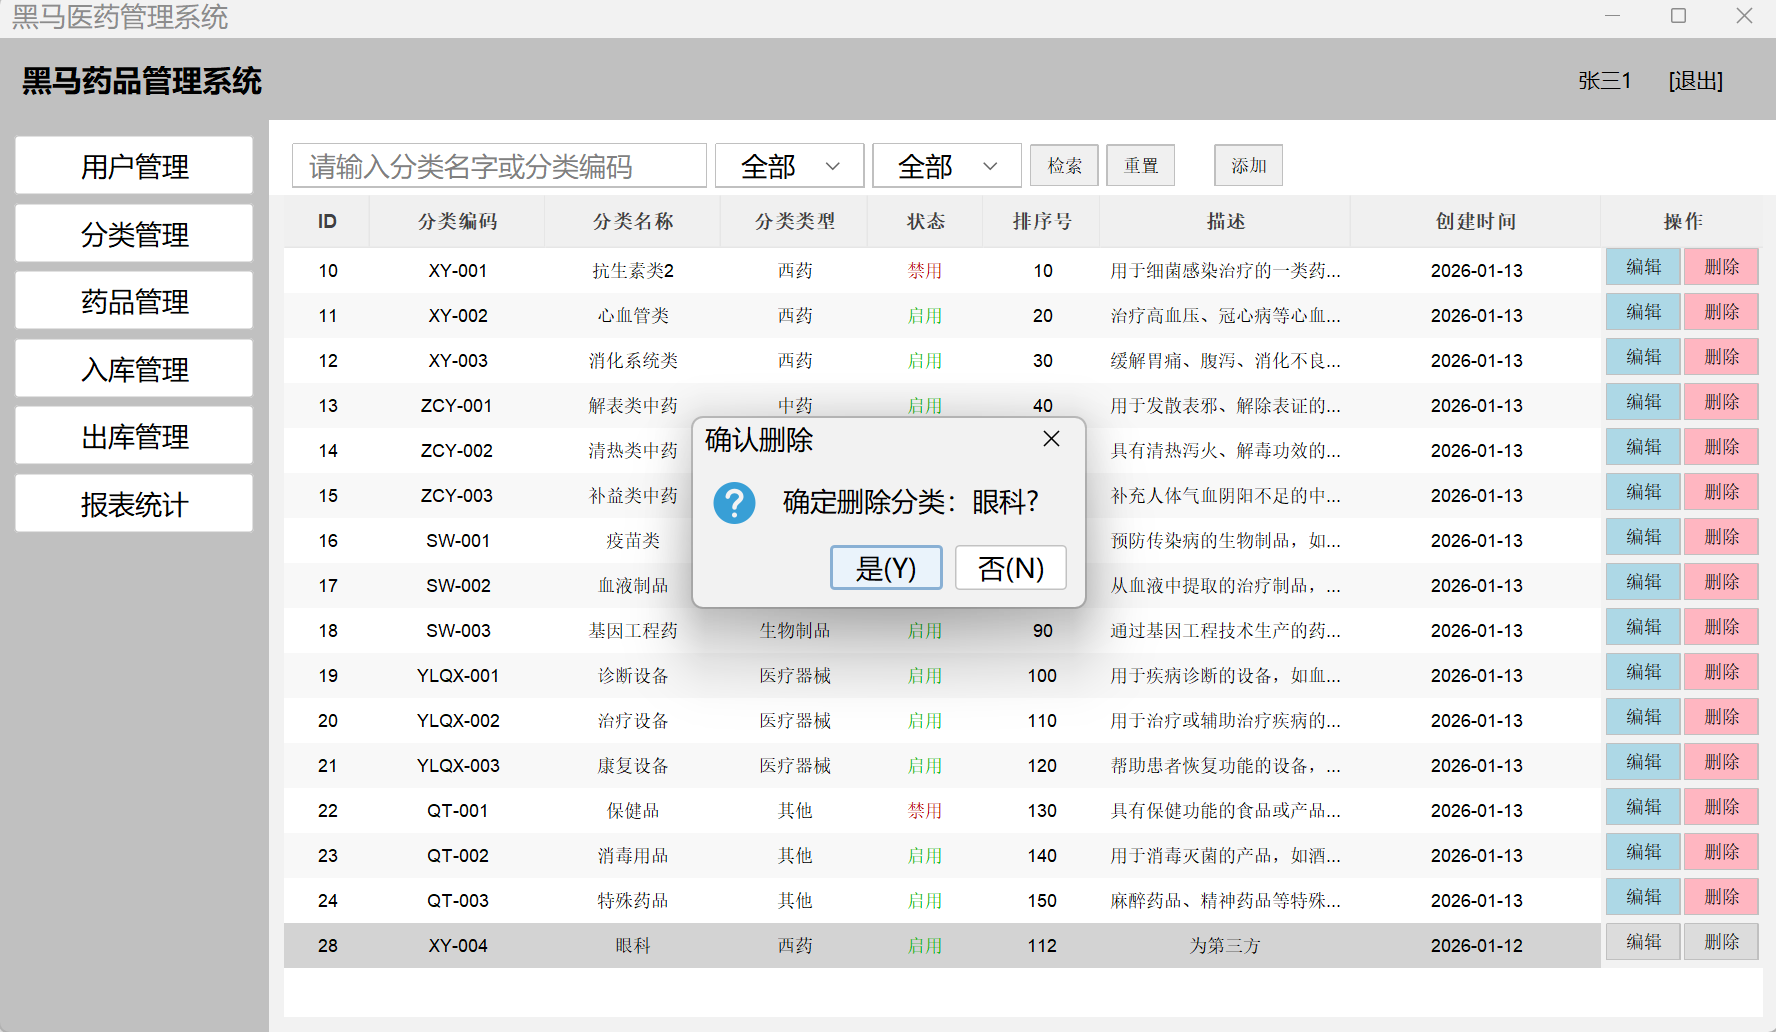Switch to 药品管理 section
Image resolution: width=1776 pixels, height=1032 pixels.
[x=134, y=301]
